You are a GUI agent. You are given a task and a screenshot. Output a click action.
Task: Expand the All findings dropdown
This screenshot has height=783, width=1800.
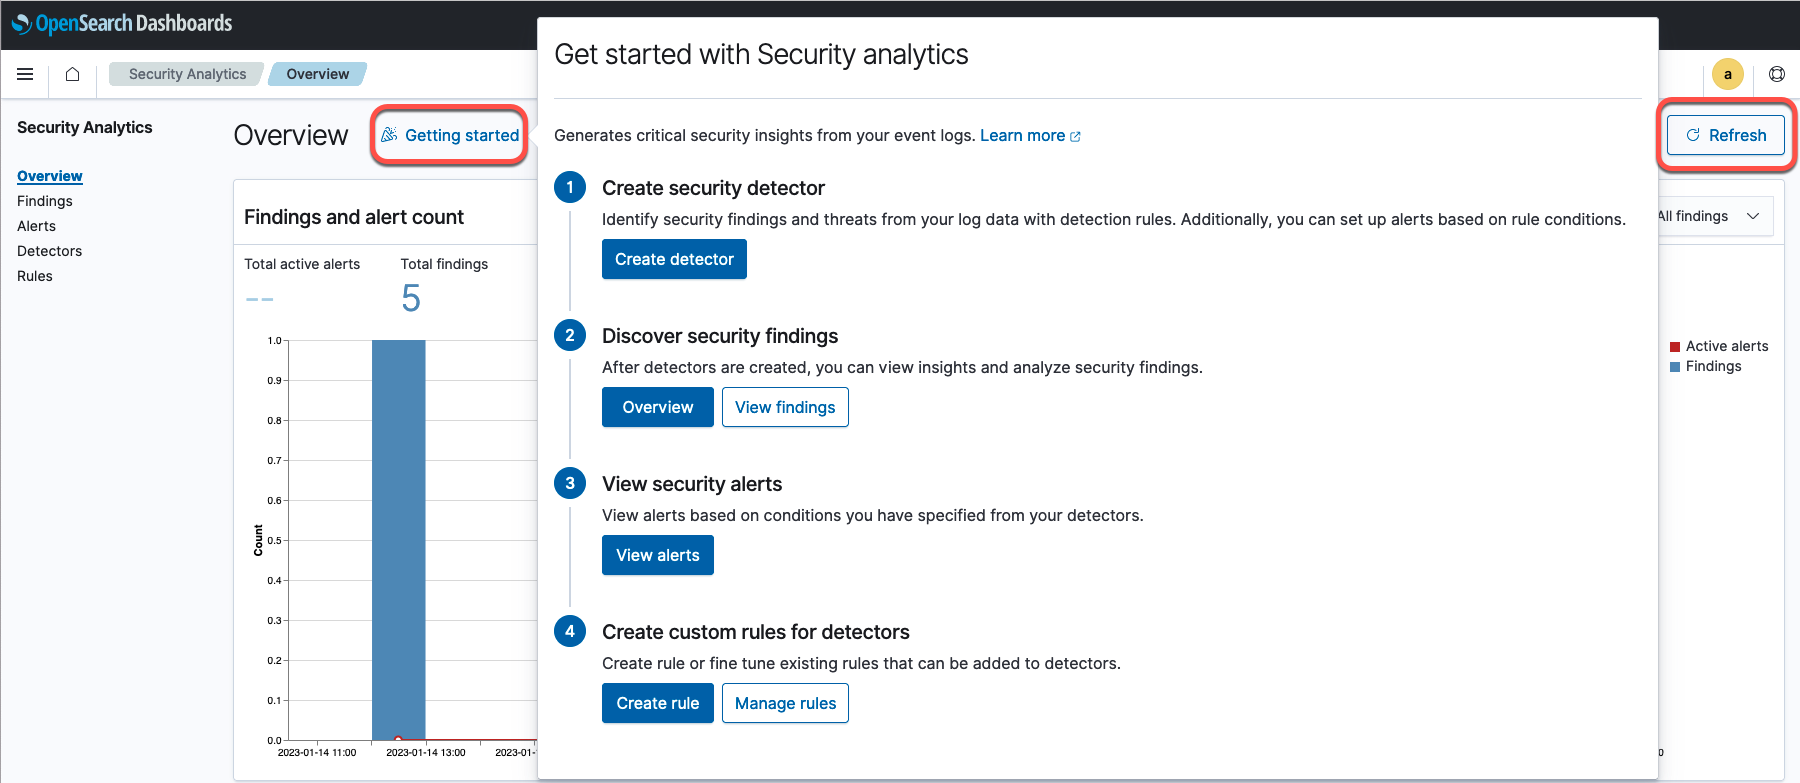[x=1714, y=216]
